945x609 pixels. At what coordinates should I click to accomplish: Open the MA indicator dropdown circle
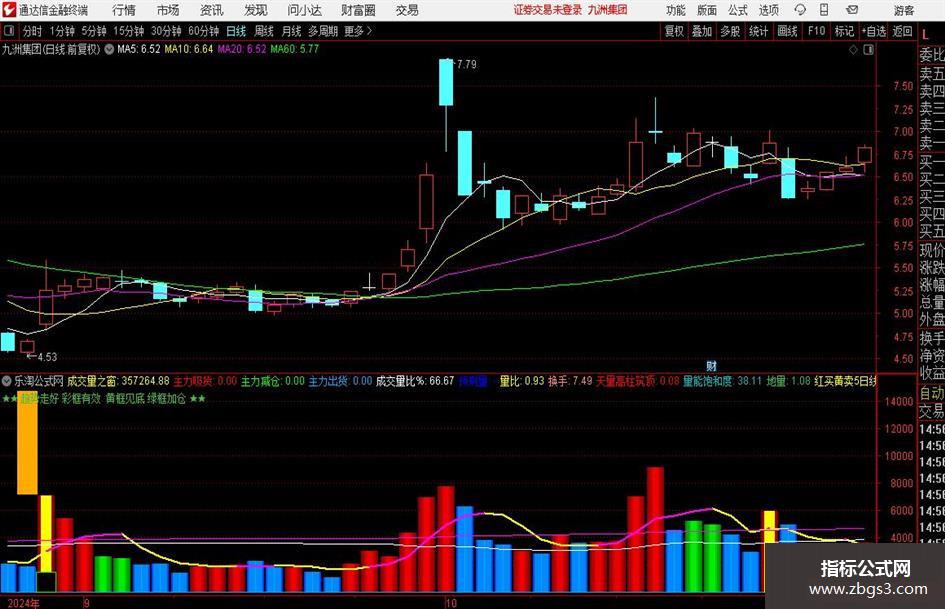coord(109,49)
